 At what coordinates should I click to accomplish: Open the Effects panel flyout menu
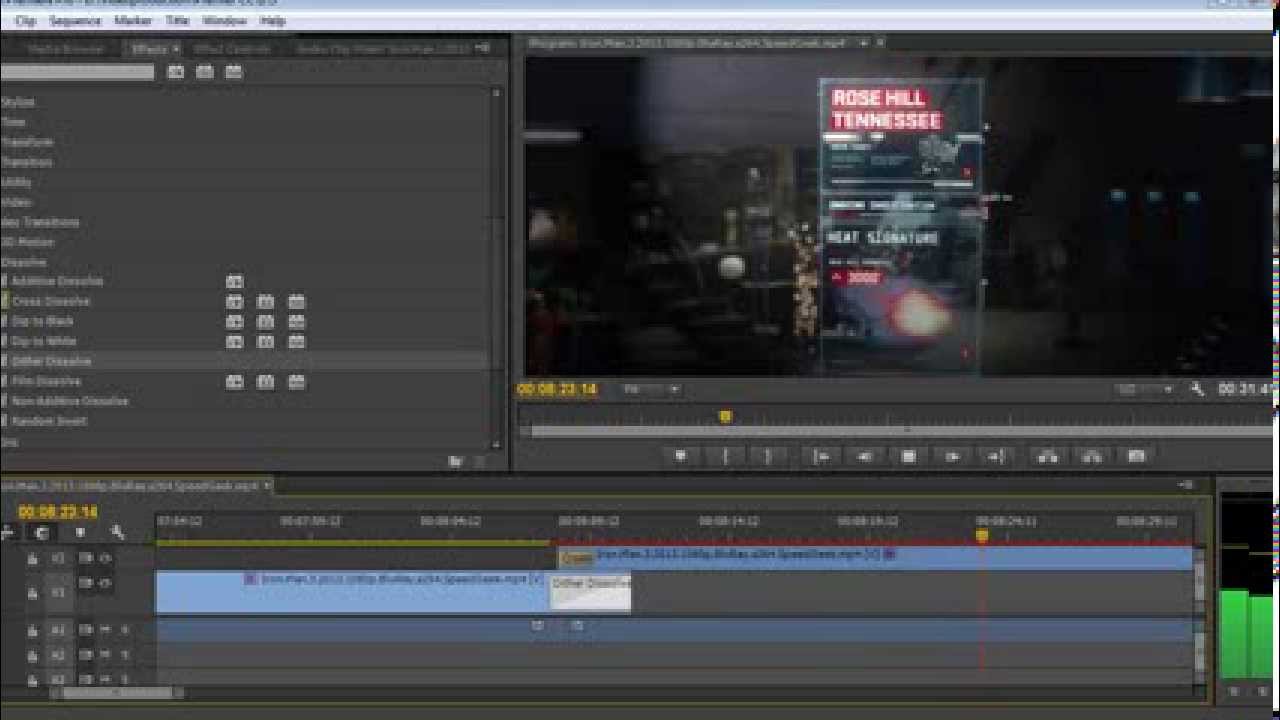(x=483, y=48)
